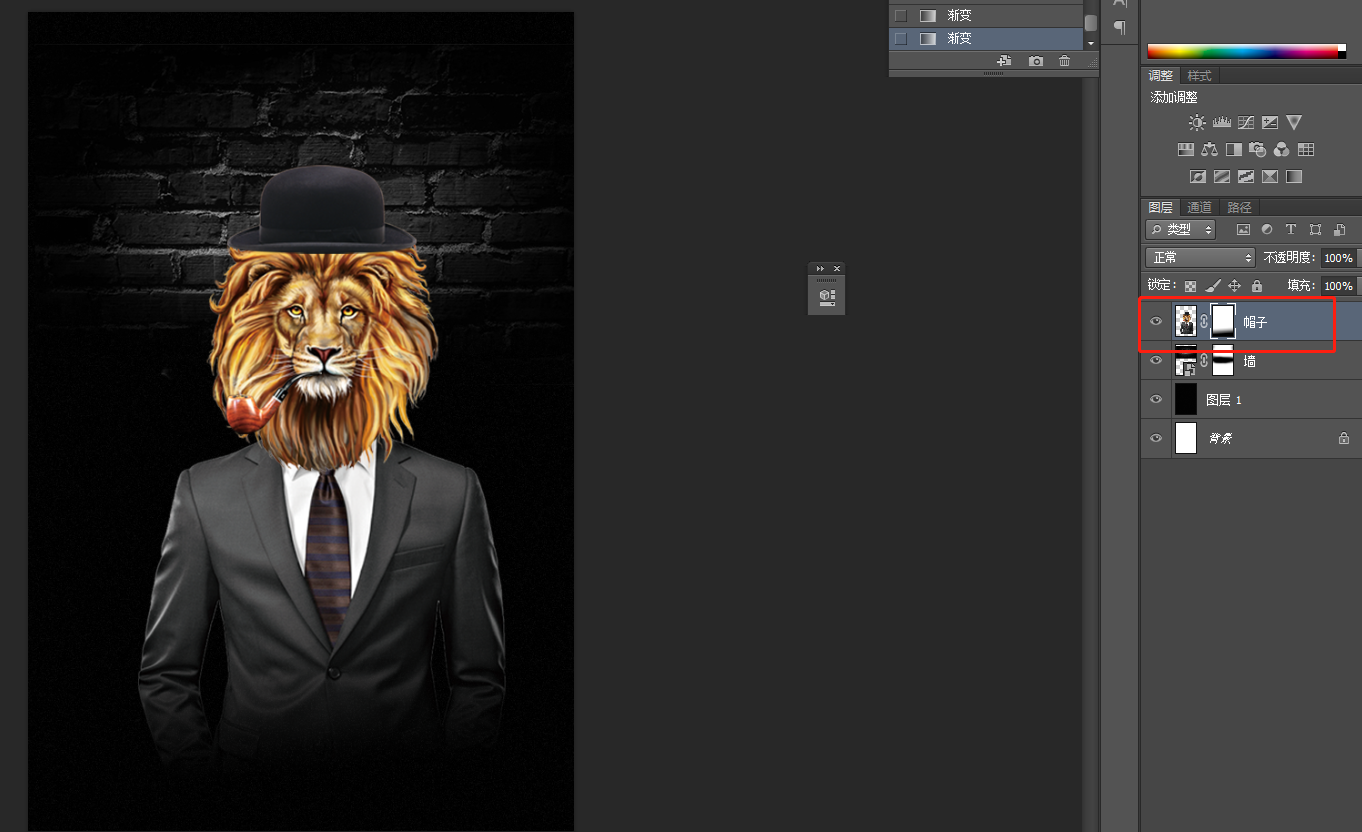Screen dimensions: 1362x832
Task: Add a Hue/Saturation adjustment
Action: click(x=1186, y=150)
